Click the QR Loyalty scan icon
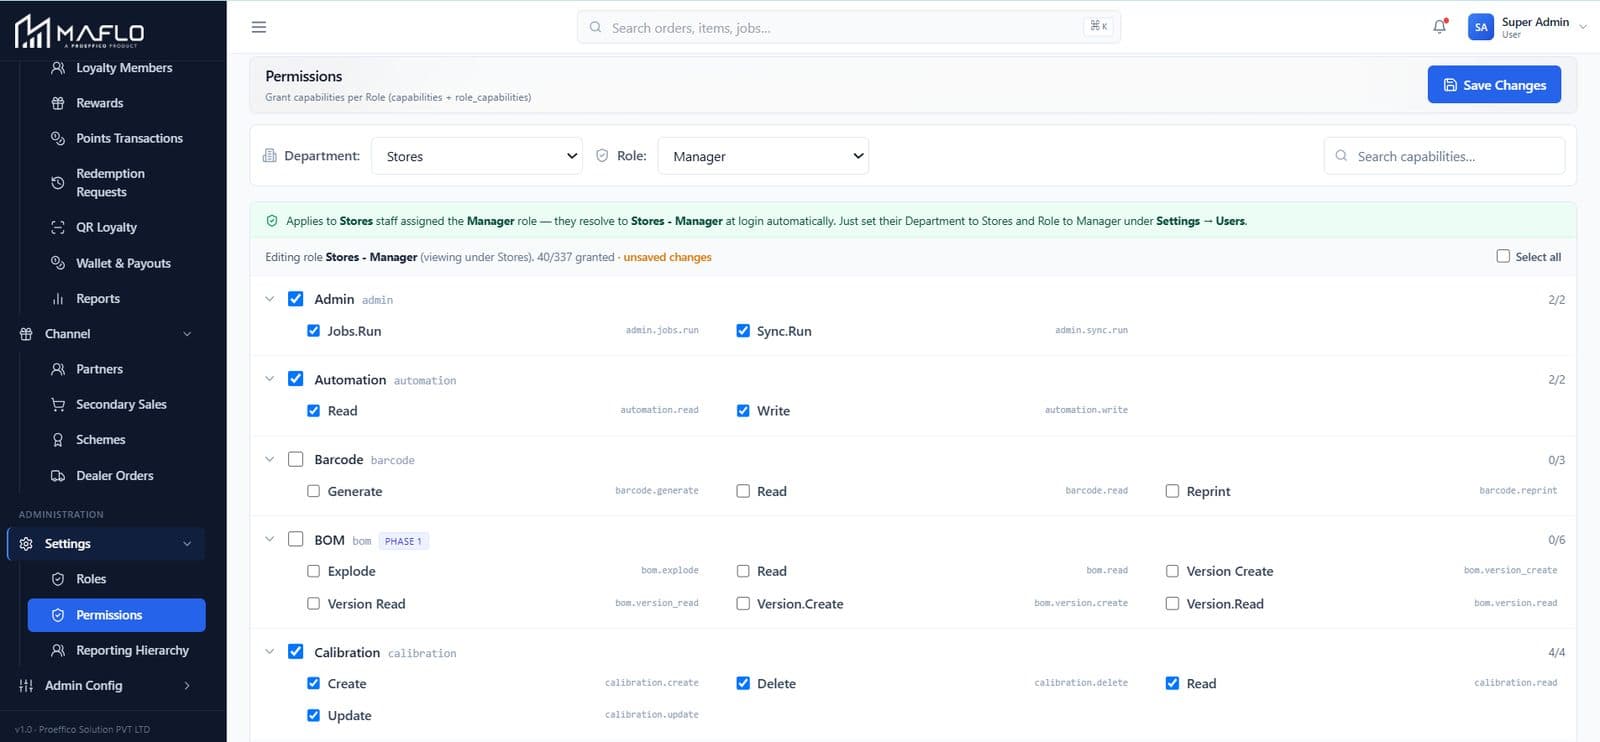Viewport: 1600px width, 742px height. pyautogui.click(x=58, y=227)
